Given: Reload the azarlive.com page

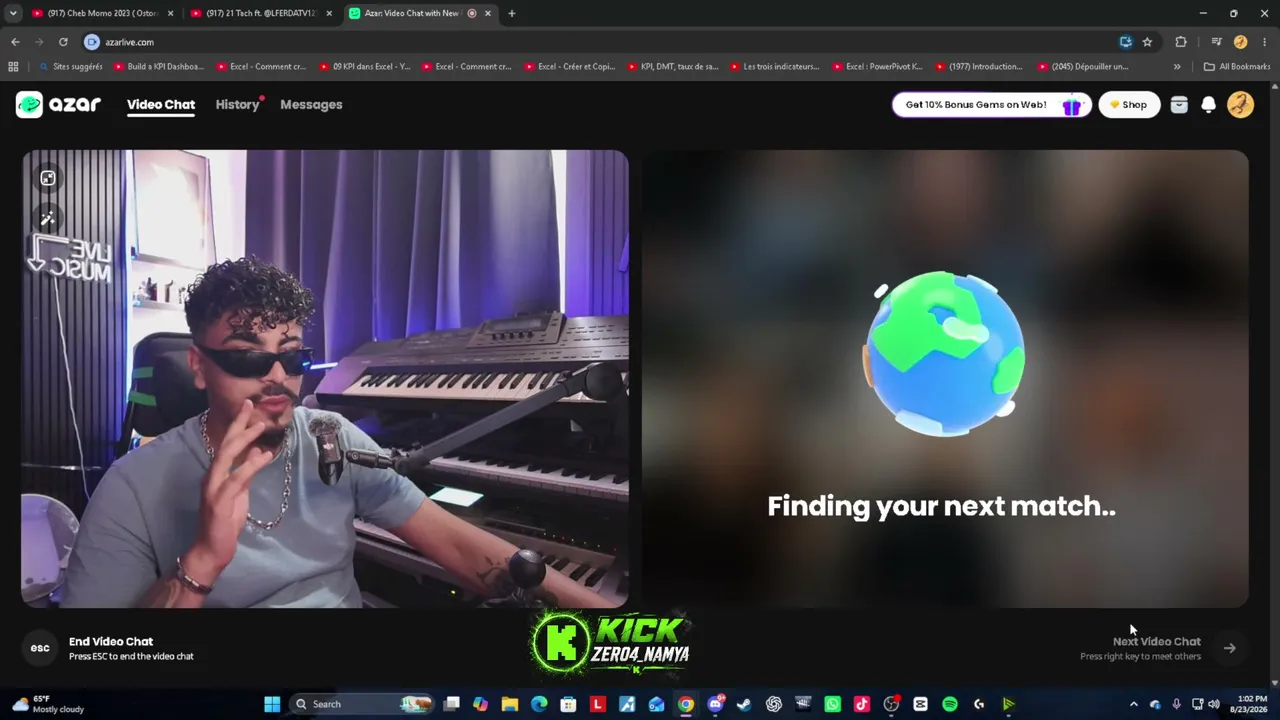Looking at the screenshot, I should pos(63,42).
